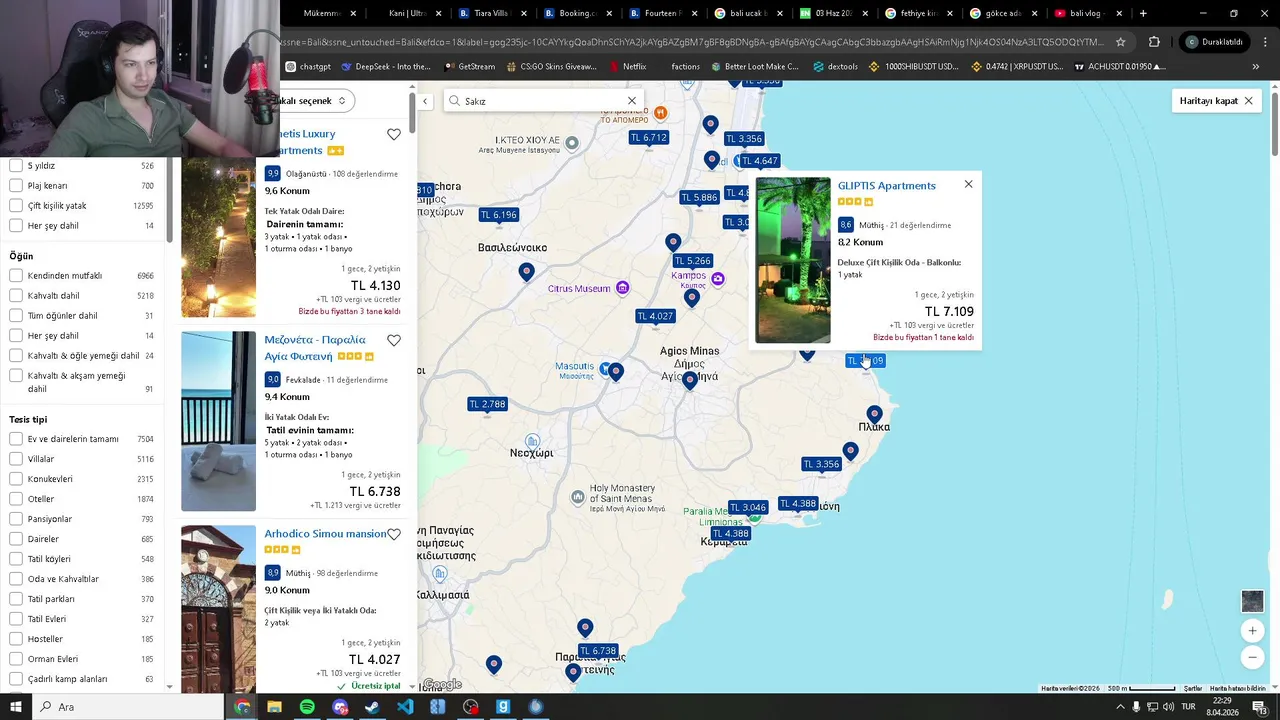Open the DeepSeek bookmark

click(x=386, y=67)
